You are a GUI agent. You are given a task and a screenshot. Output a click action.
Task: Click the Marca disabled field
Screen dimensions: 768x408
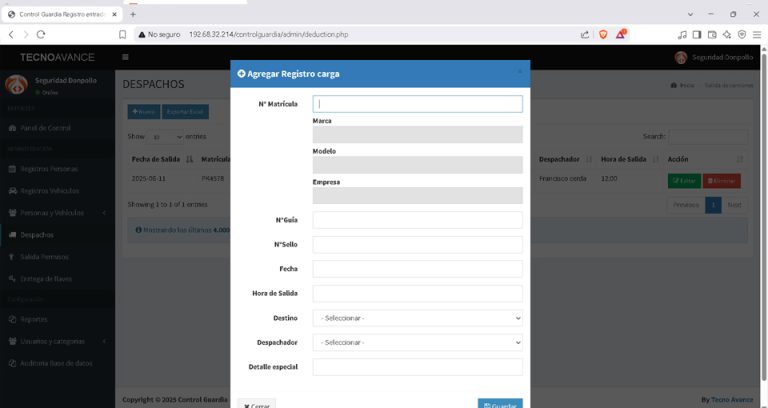[417, 134]
